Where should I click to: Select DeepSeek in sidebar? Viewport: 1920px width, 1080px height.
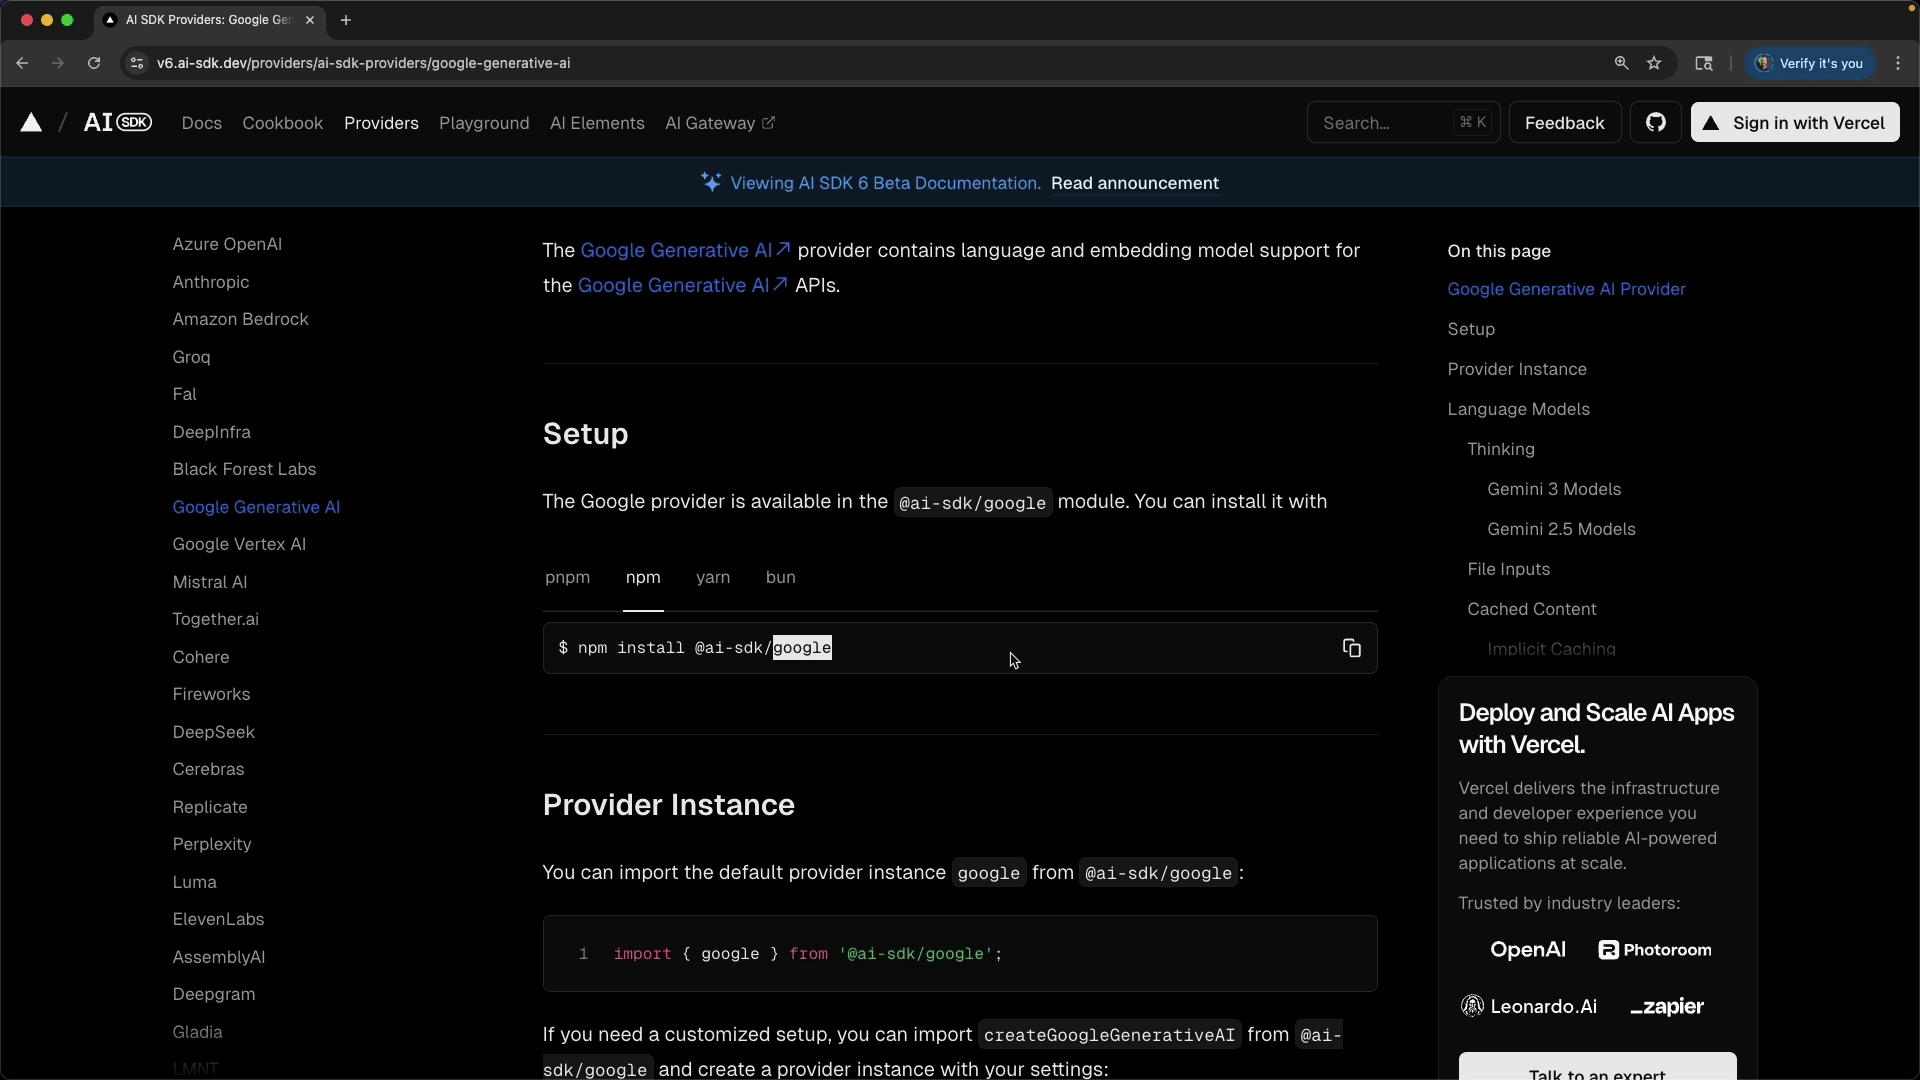point(213,732)
